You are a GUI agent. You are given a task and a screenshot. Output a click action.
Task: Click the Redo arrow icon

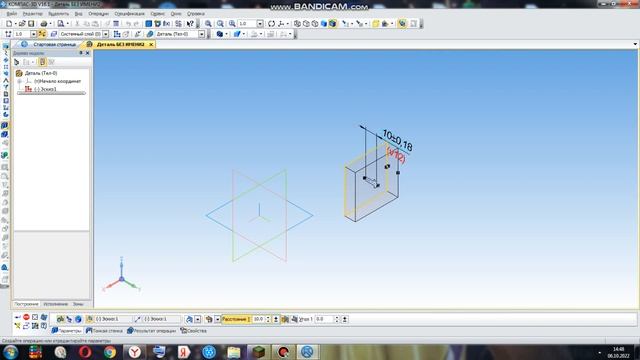(136, 24)
